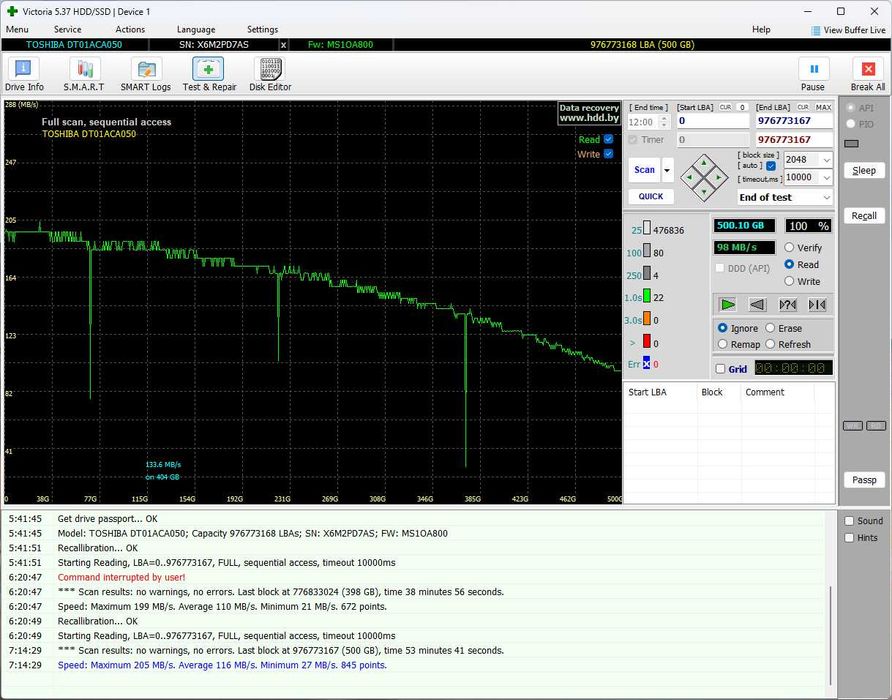892x700 pixels.
Task: Enable the Grid checkbox
Action: pyautogui.click(x=721, y=369)
